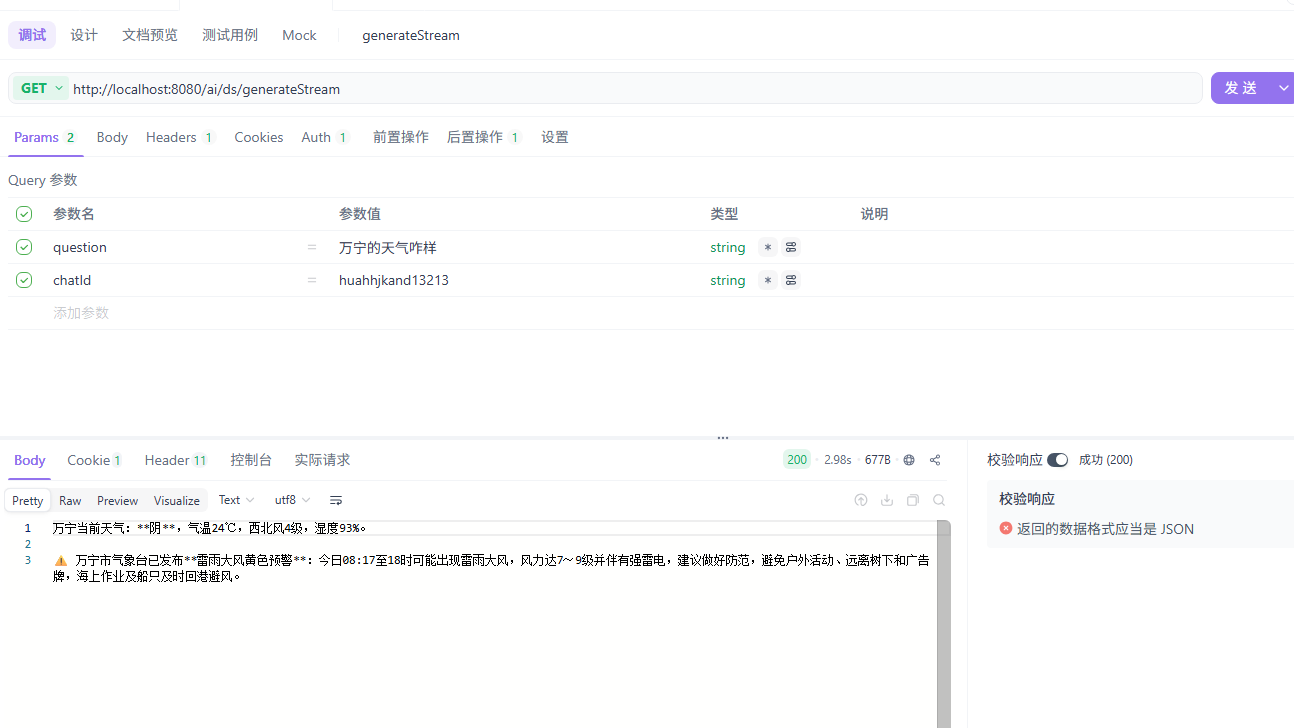Uncheck the question parameter checkbox
The height and width of the screenshot is (728, 1294).
coord(24,247)
